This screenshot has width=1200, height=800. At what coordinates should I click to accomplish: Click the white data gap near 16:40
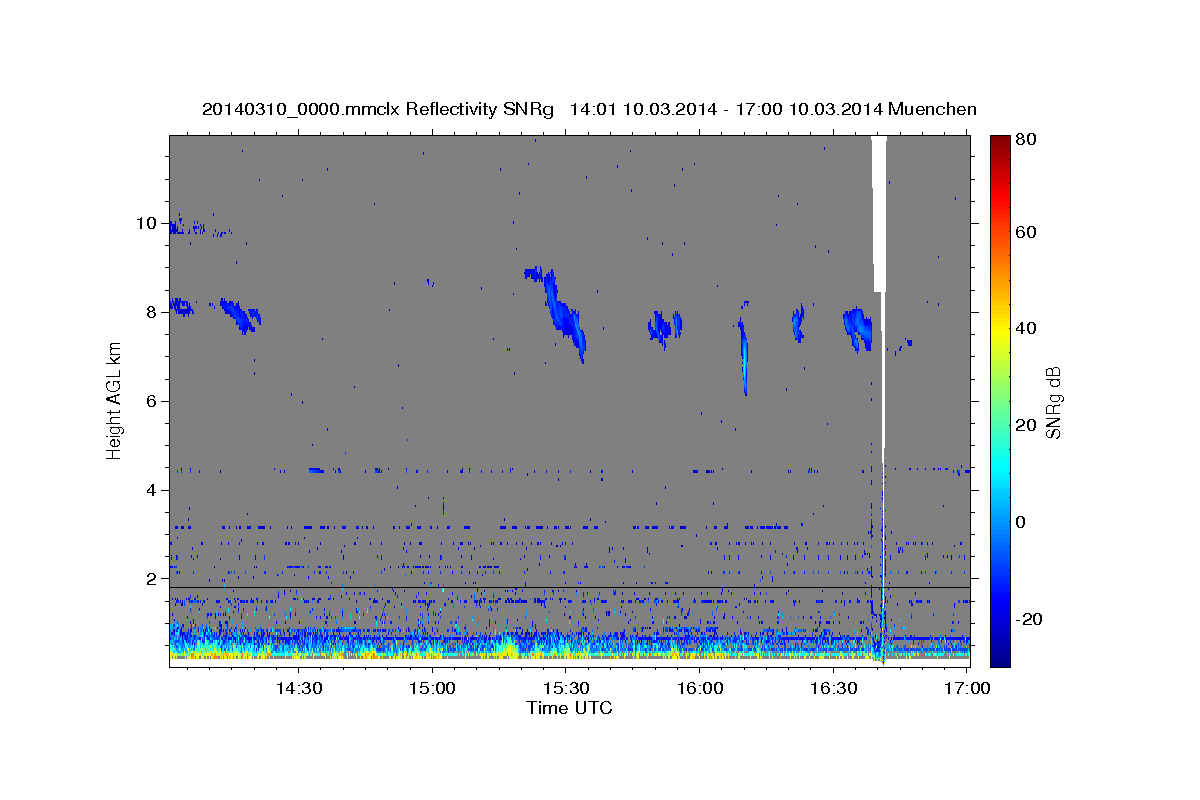click(879, 214)
